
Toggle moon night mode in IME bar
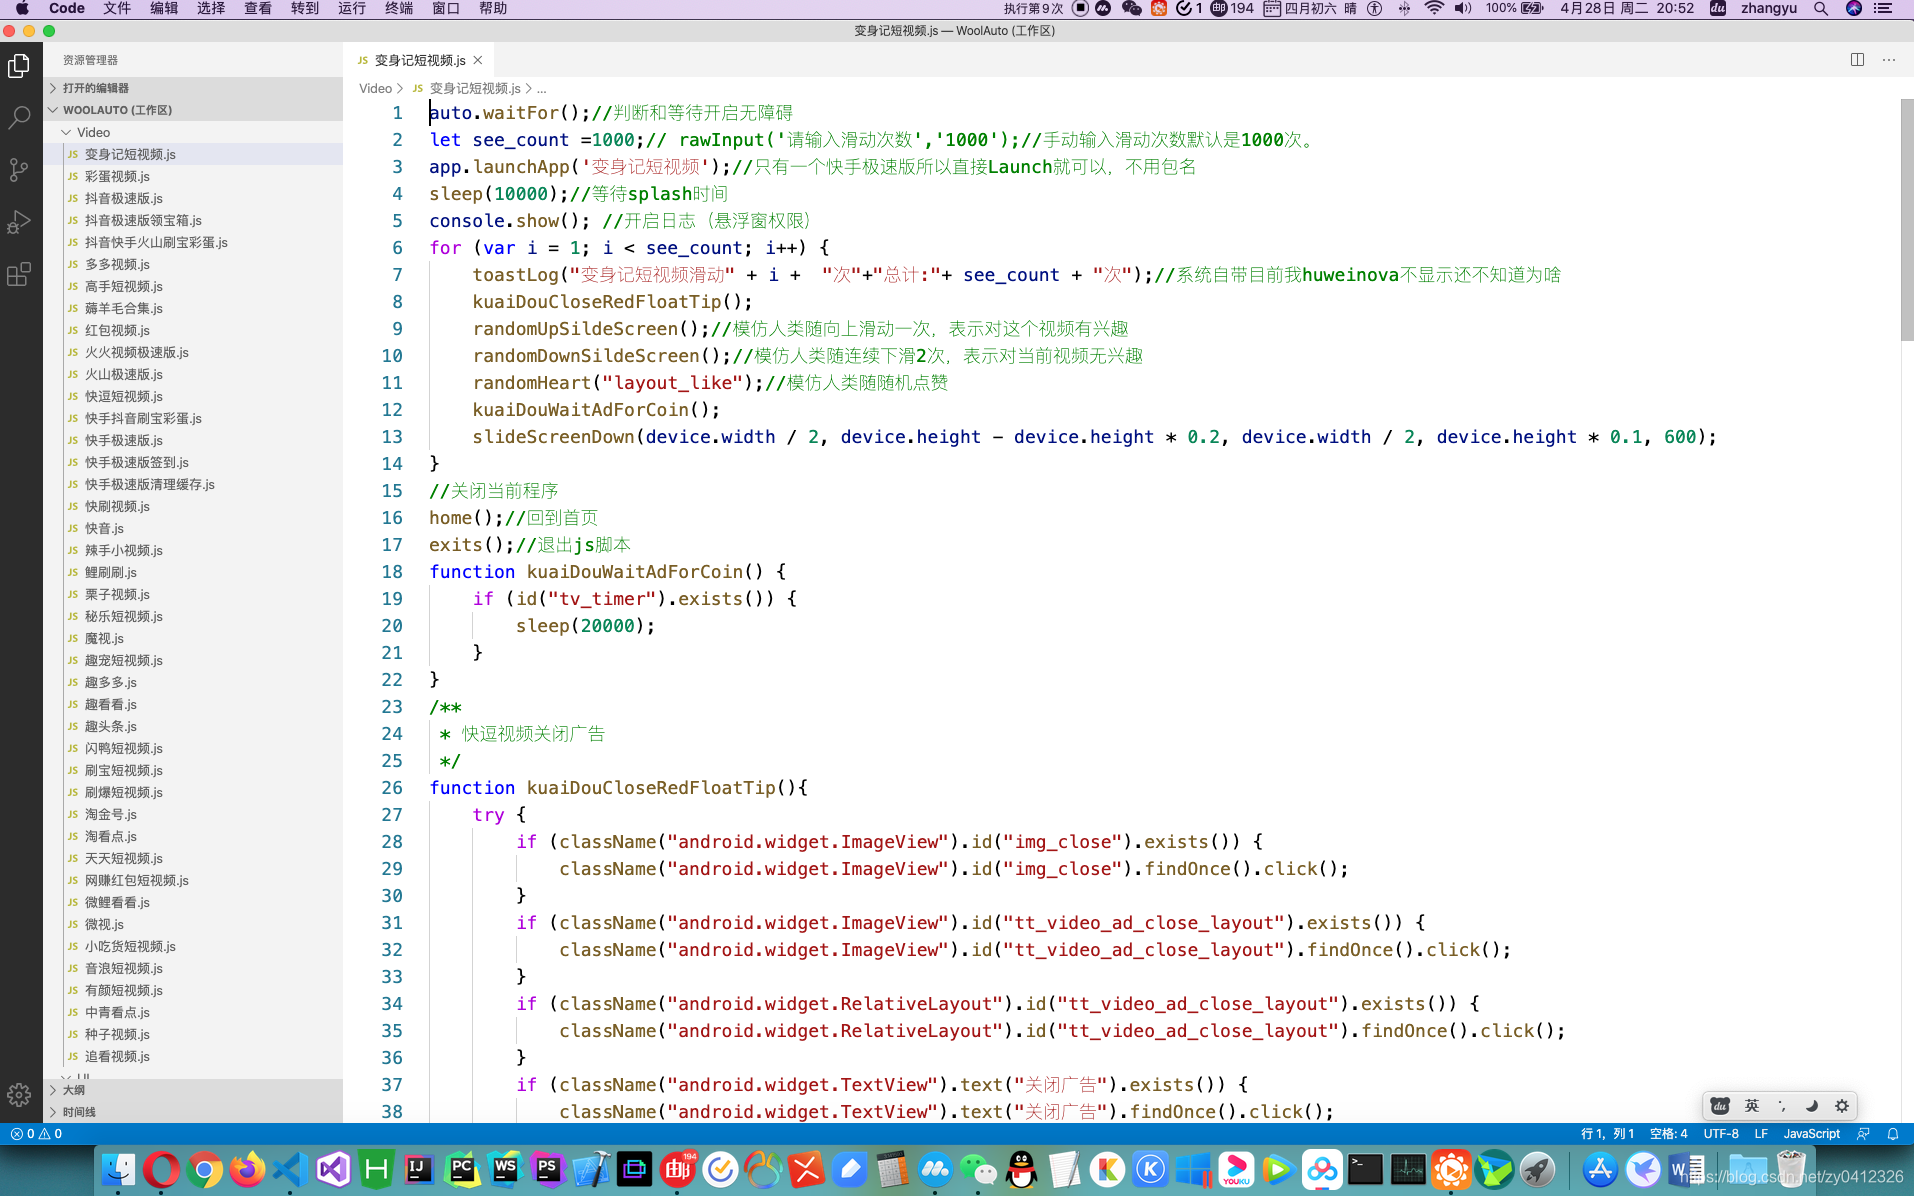pos(1811,1105)
